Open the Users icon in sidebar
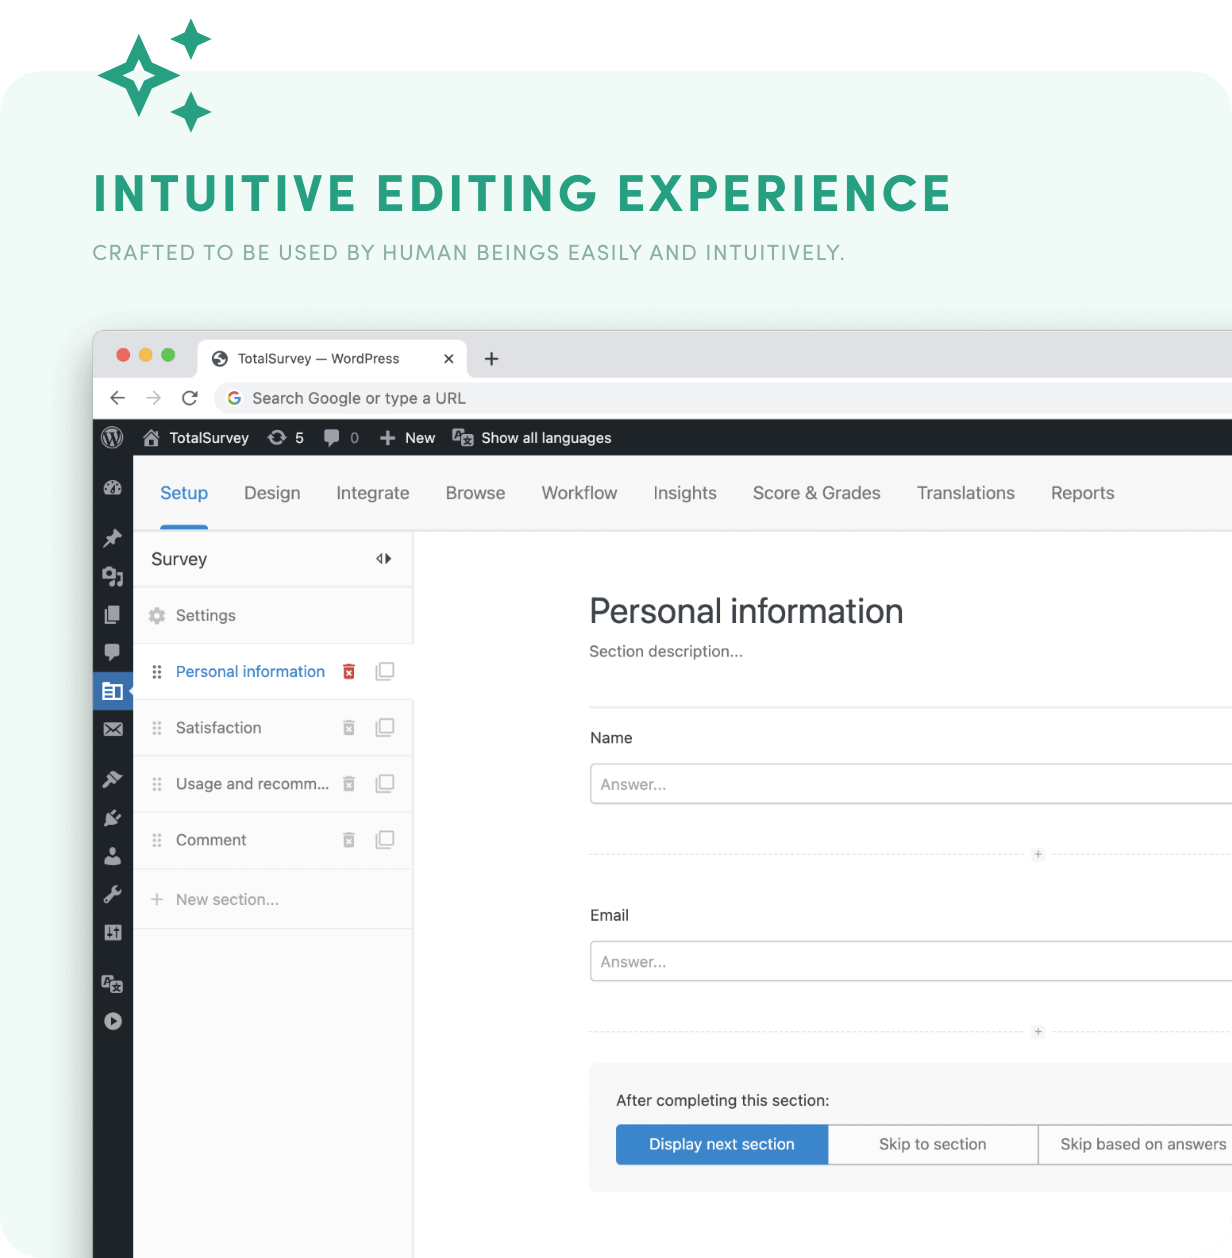Screen dimensions: 1232x1258 click(113, 856)
